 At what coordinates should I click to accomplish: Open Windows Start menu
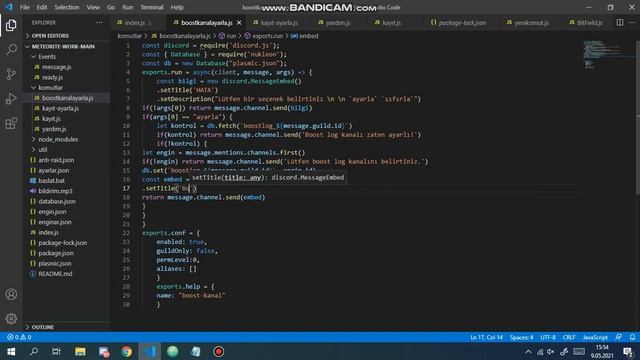(x=11, y=351)
